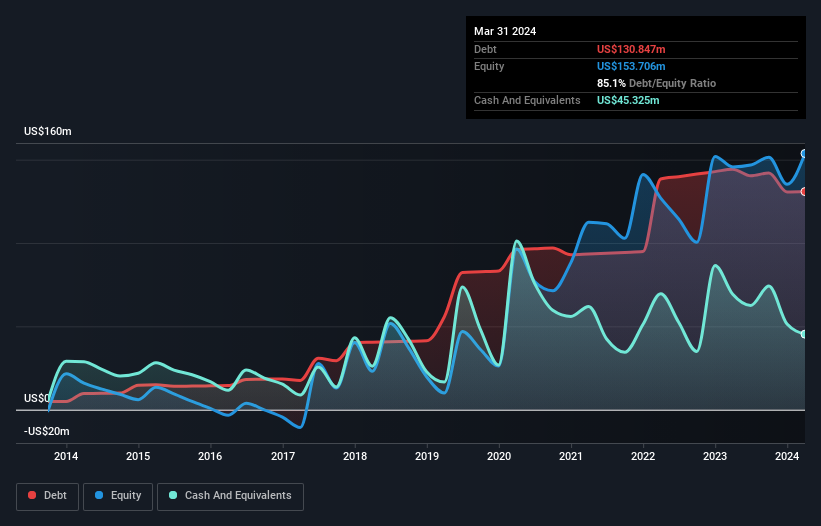Image resolution: width=821 pixels, height=526 pixels.
Task: Click the Debt row label in tooltip
Action: pos(485,49)
